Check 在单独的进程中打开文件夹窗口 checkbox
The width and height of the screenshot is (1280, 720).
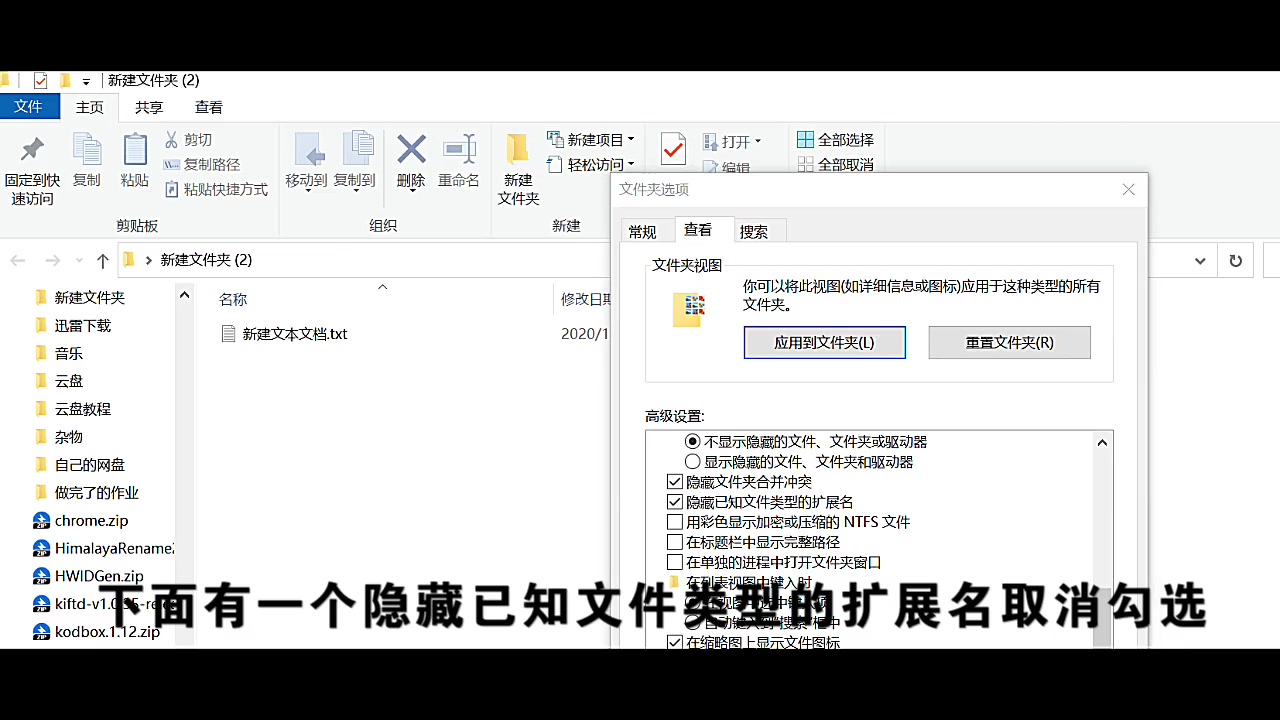click(x=675, y=562)
